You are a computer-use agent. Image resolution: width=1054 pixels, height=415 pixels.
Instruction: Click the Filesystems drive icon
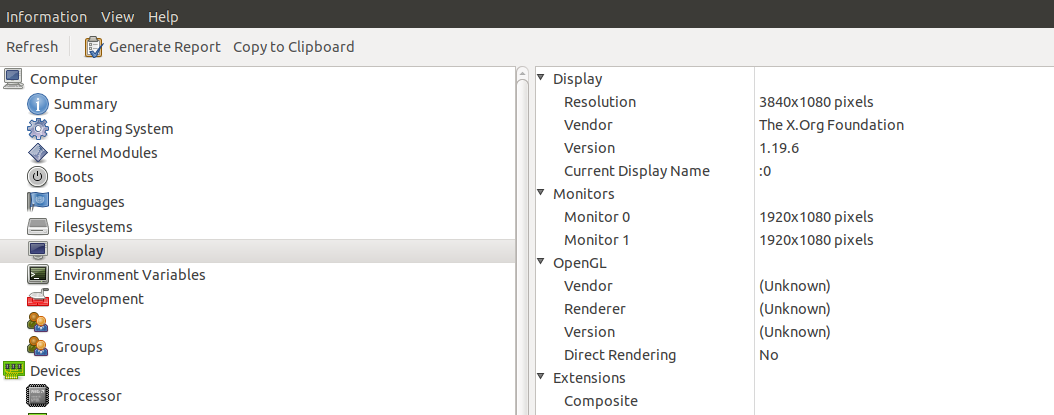[x=37, y=227]
